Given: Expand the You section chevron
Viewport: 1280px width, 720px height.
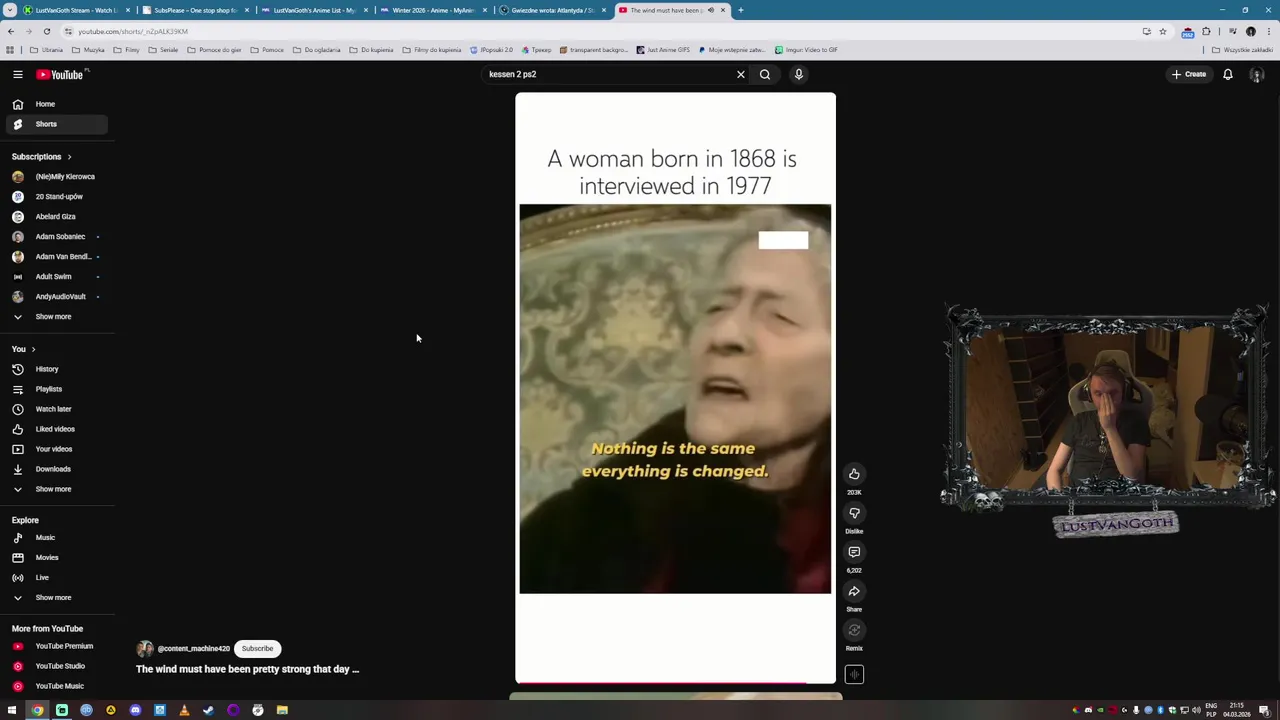Looking at the screenshot, I should click(x=33, y=349).
